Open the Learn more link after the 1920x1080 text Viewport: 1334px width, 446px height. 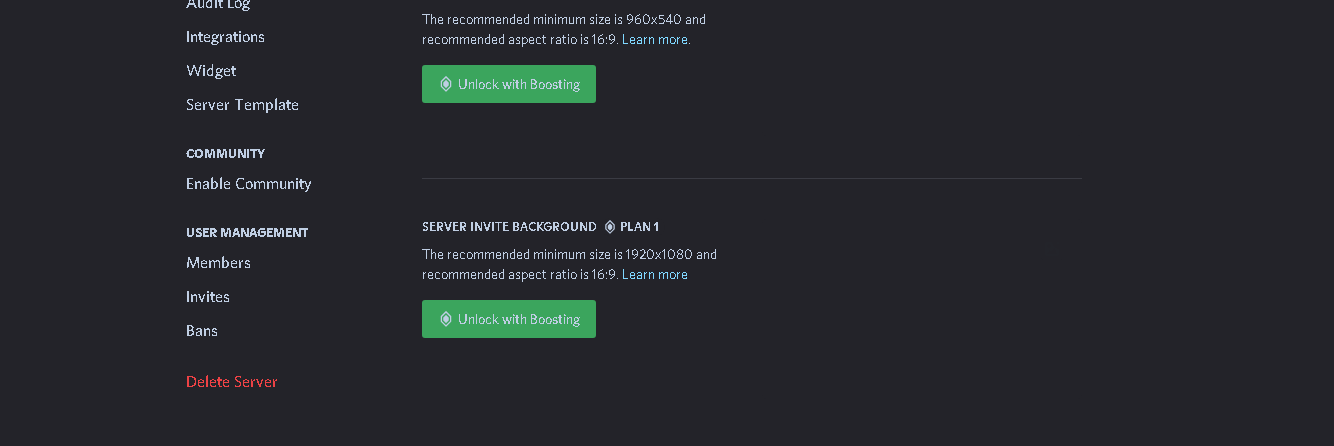(655, 275)
